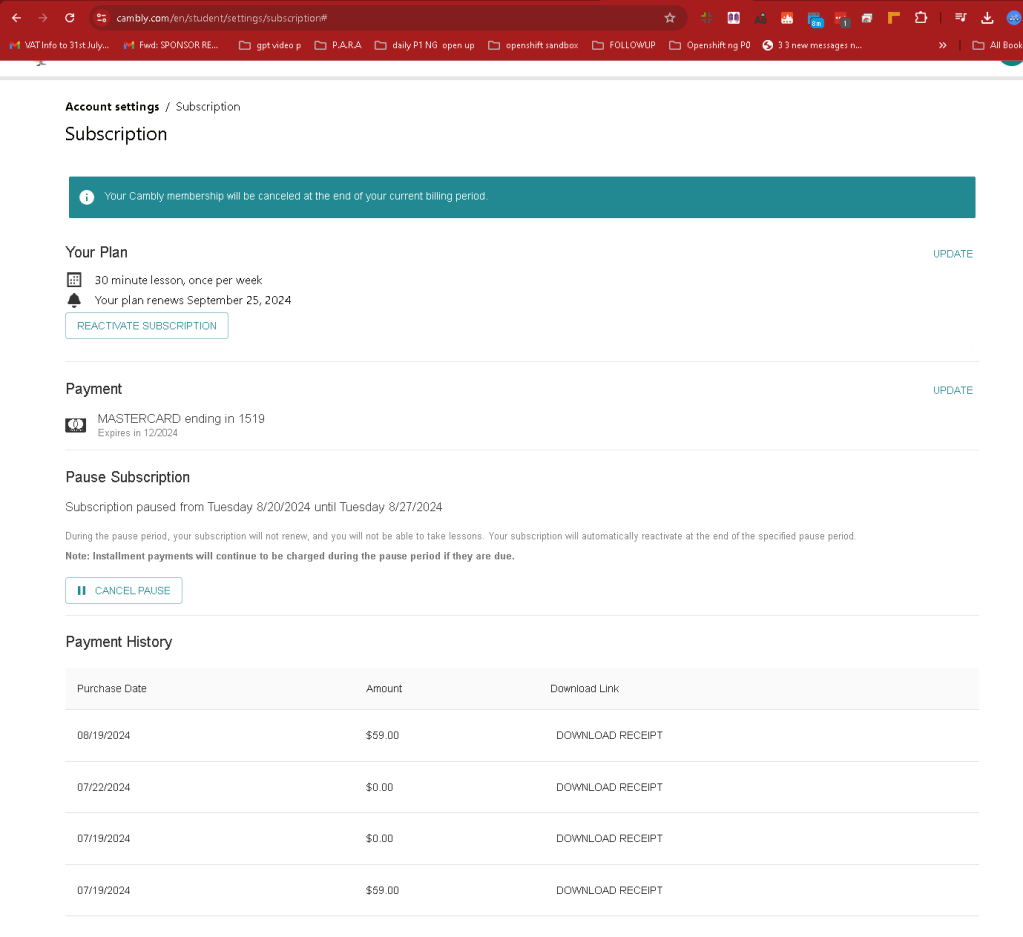Click 'MASTERCARD ending in 1519' text
Screen dimensions: 1023x937
tap(181, 419)
